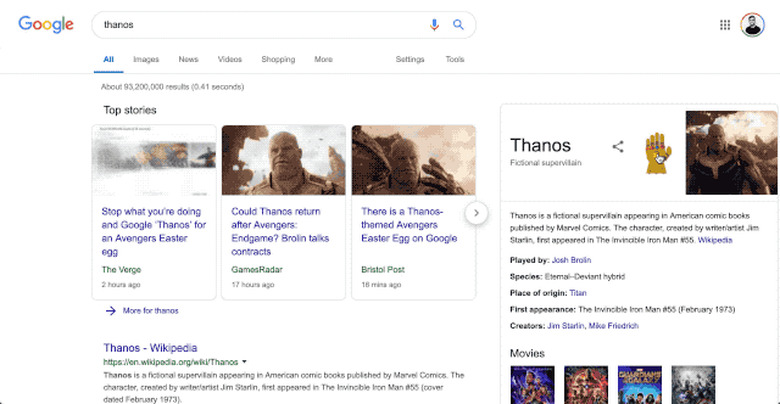Click the Thanos knowledge panel photo

[x=731, y=153]
